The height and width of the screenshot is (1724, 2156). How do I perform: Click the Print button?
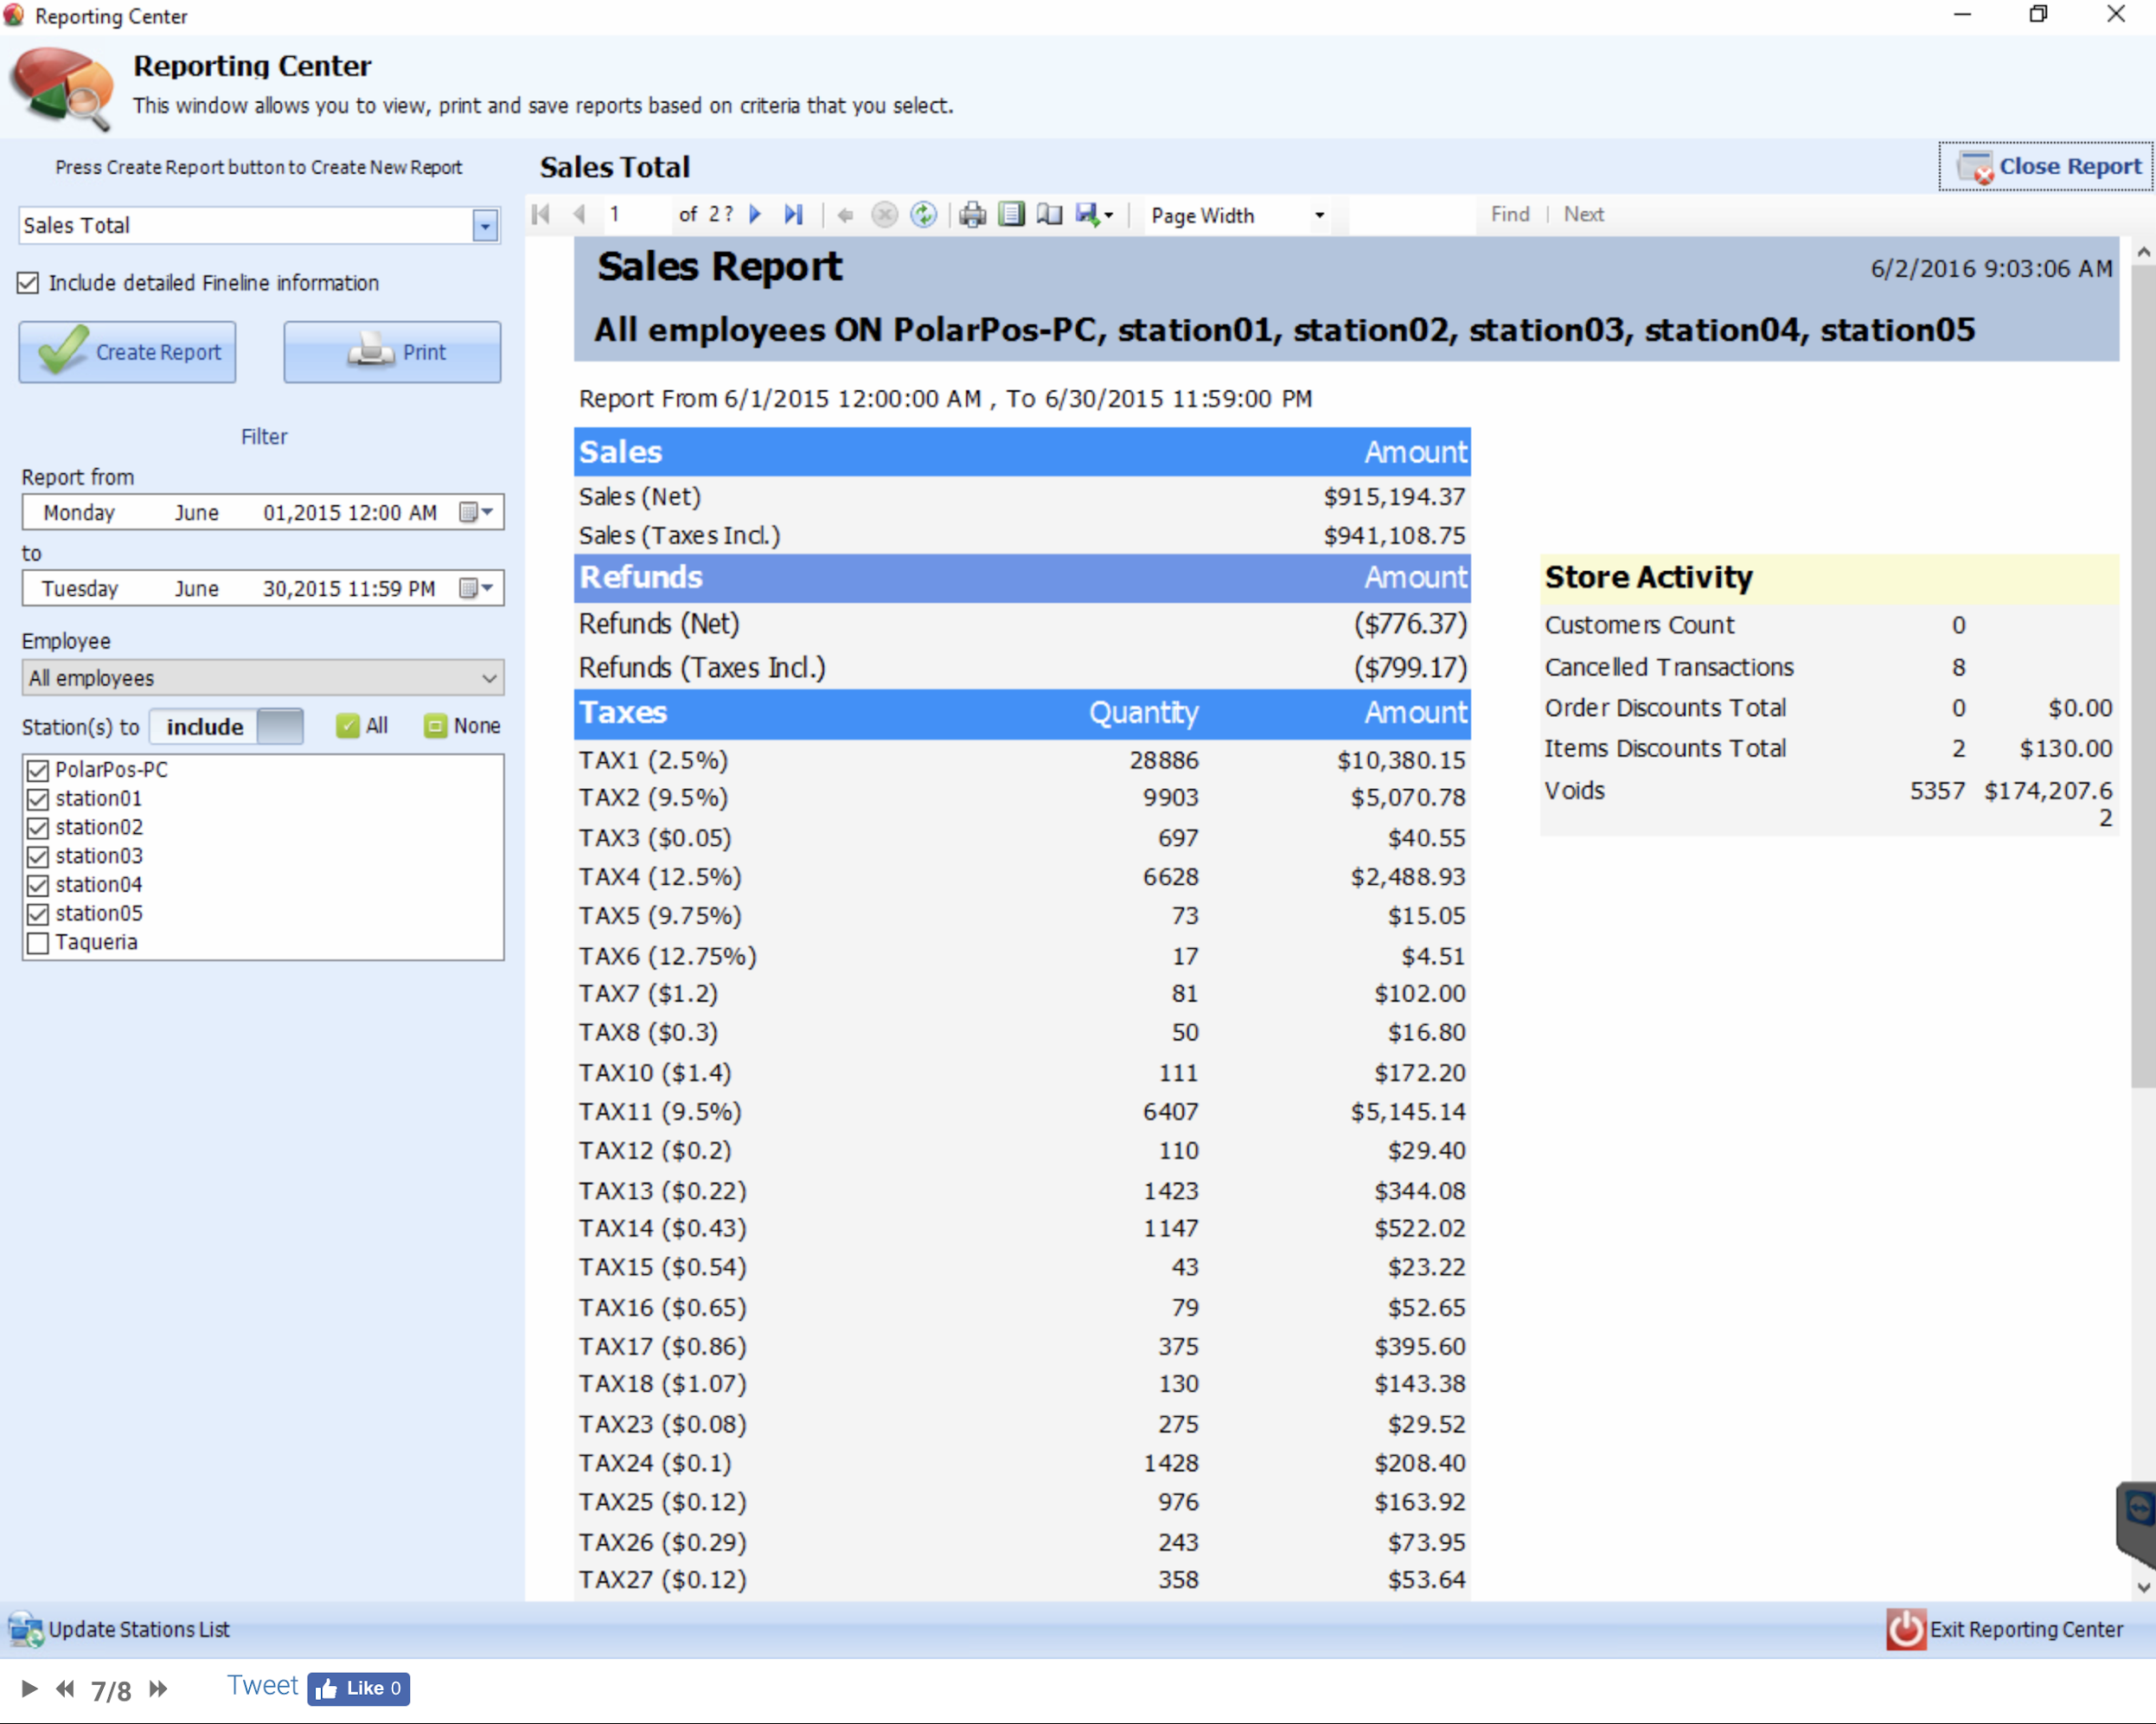pos(392,352)
